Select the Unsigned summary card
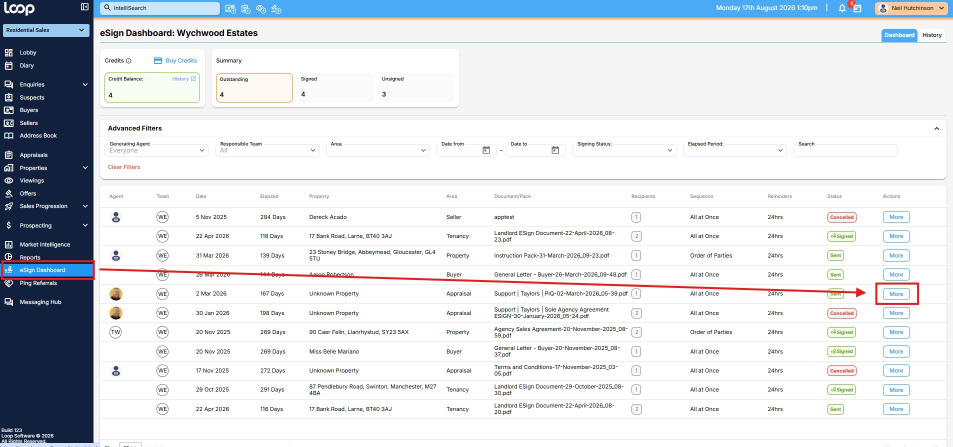 (x=416, y=88)
